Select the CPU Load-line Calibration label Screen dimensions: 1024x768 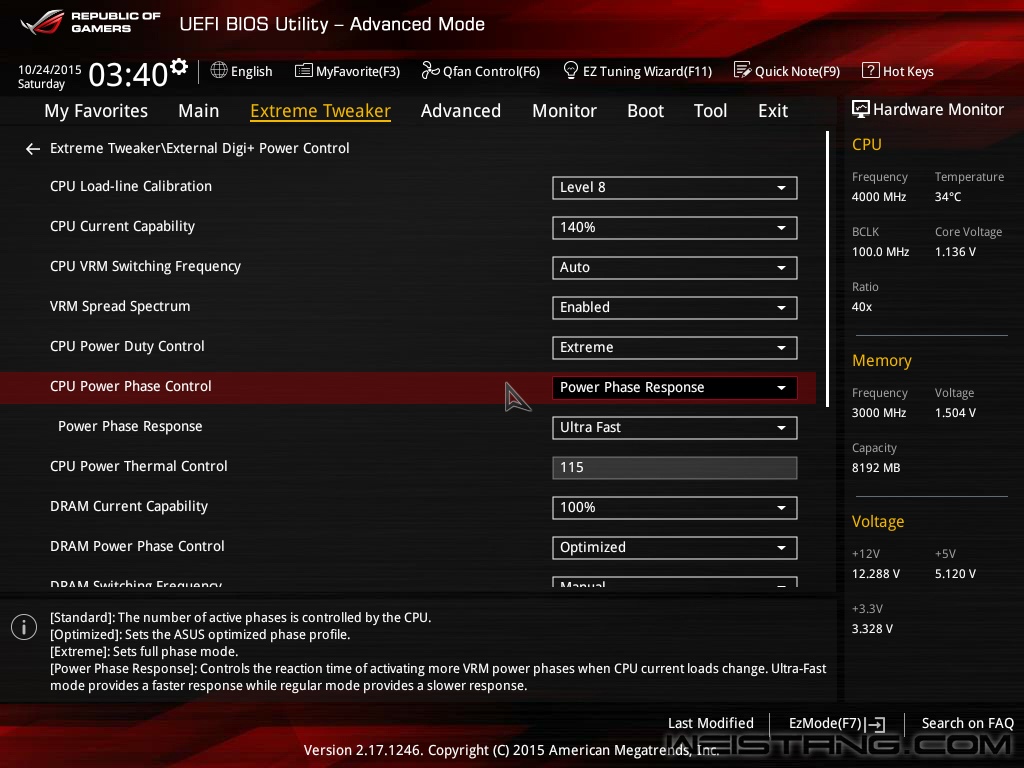131,186
